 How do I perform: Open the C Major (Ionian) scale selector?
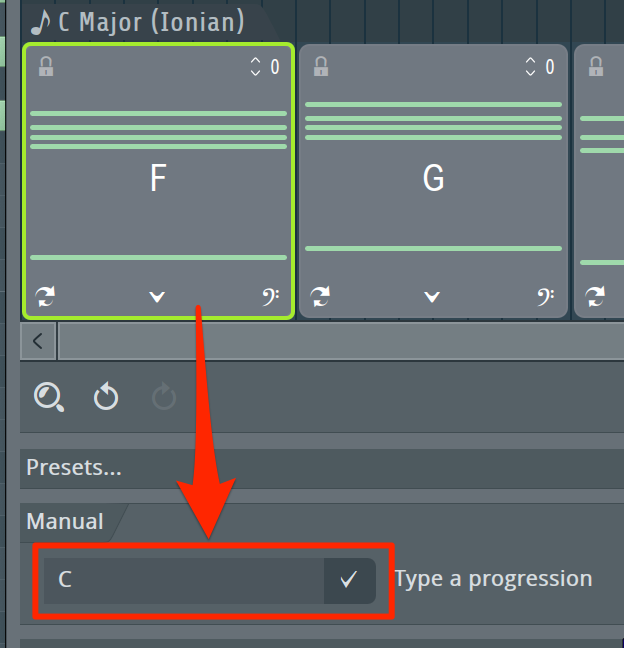(138, 22)
